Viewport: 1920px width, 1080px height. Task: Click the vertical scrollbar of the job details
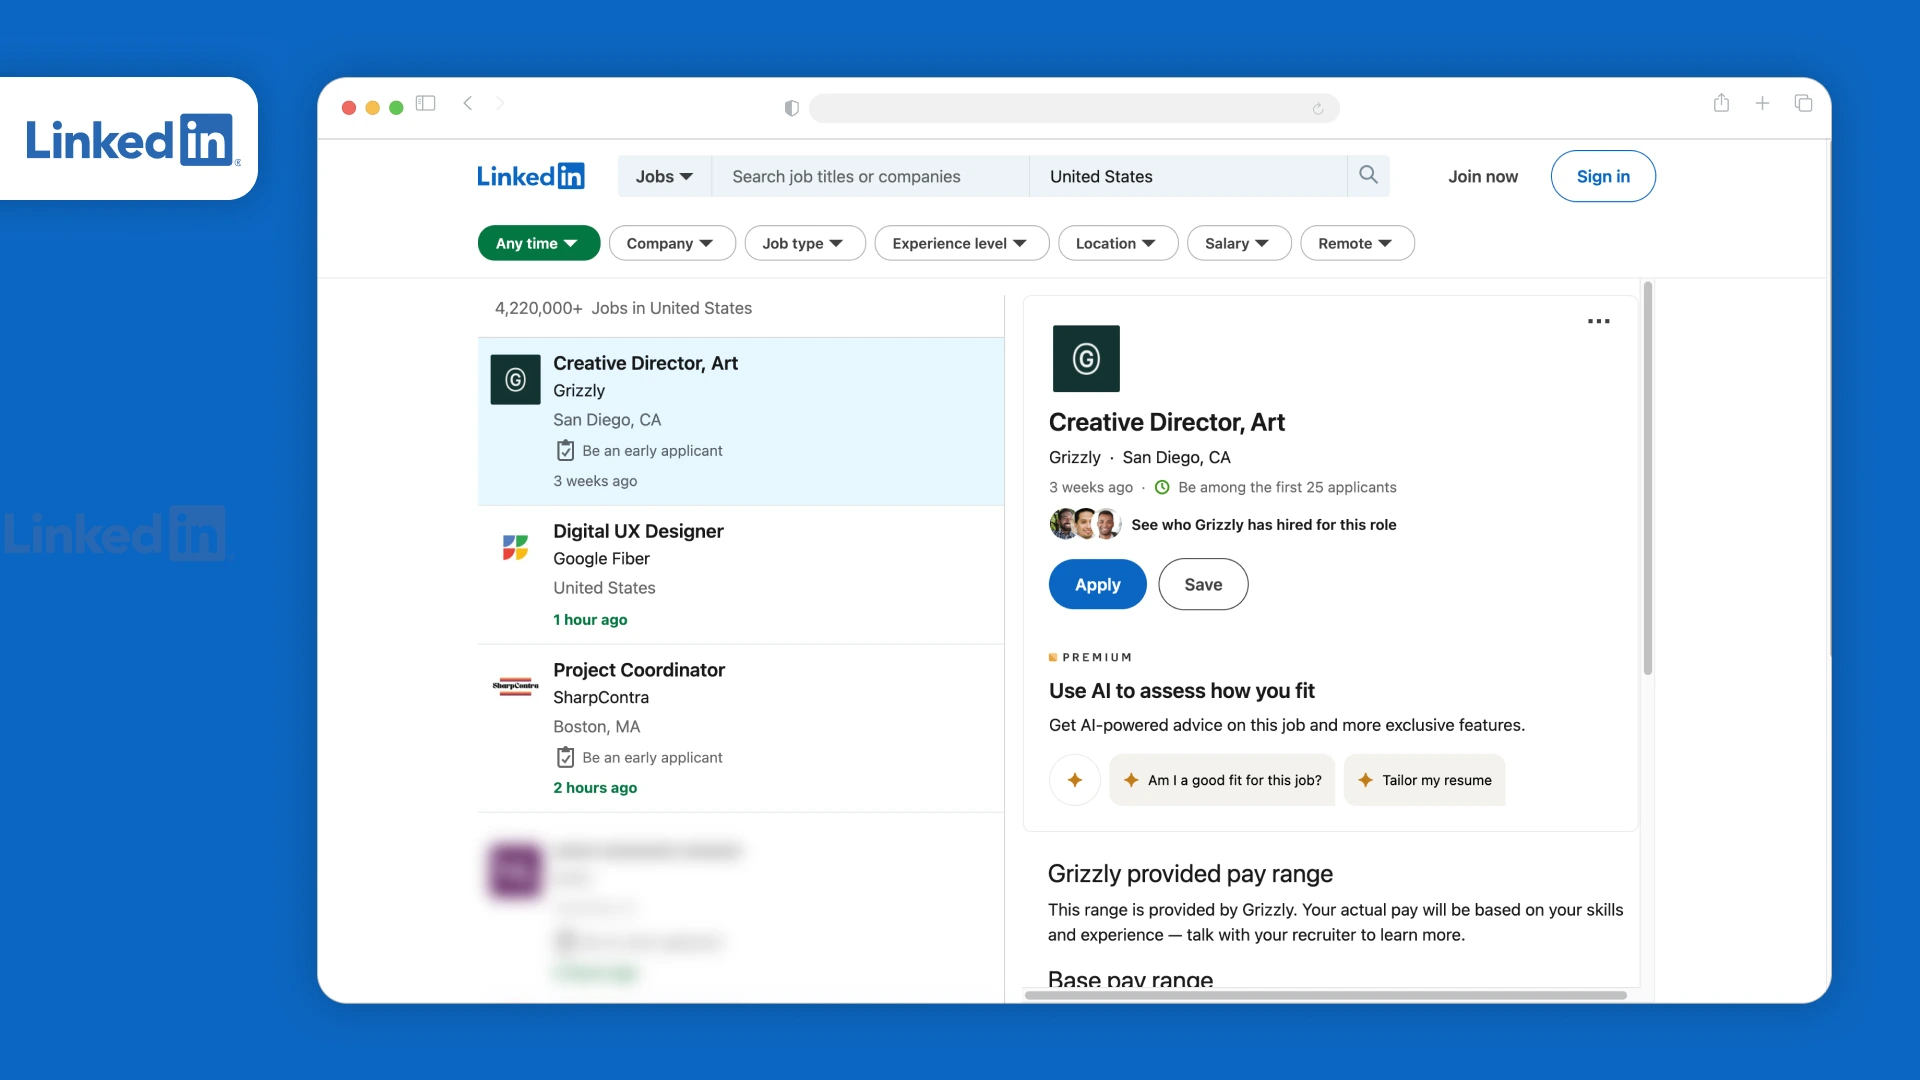(x=1647, y=478)
